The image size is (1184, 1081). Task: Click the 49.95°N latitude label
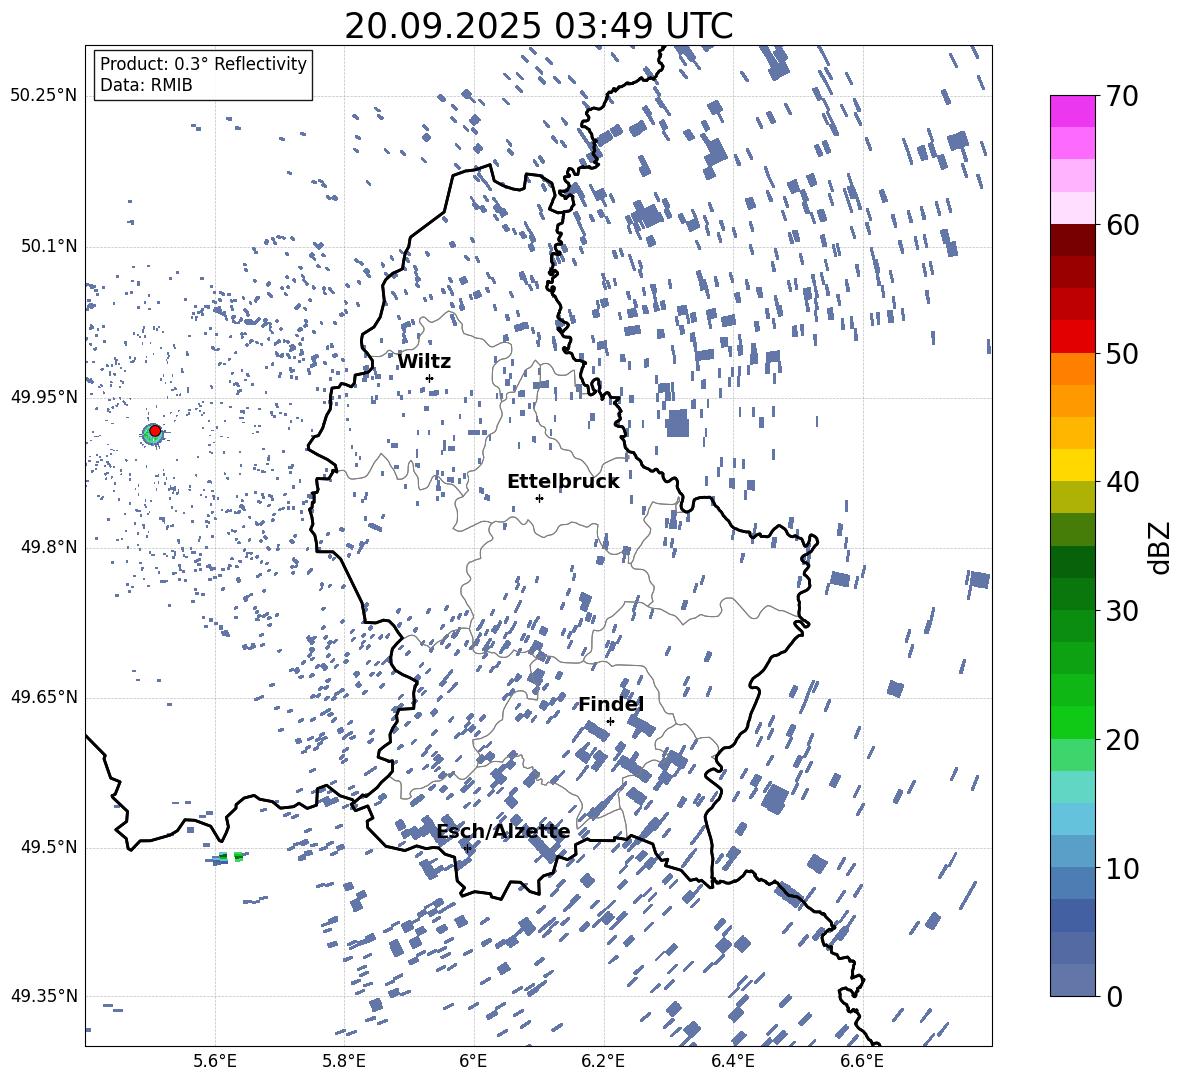click(44, 397)
